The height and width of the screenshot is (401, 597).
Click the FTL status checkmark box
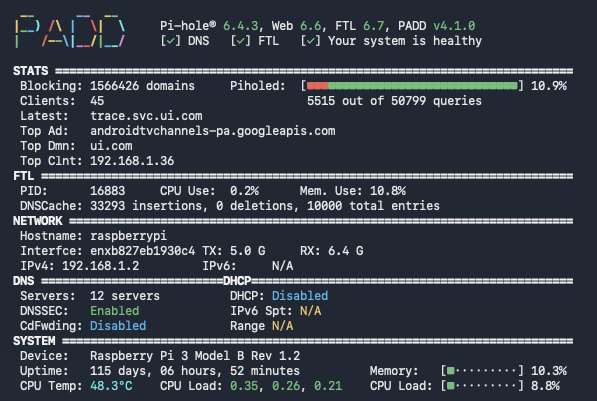coord(241,41)
